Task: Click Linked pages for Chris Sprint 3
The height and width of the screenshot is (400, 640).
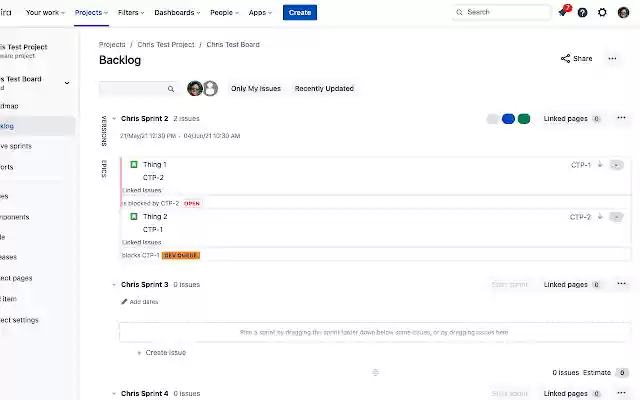Action: 571,284
